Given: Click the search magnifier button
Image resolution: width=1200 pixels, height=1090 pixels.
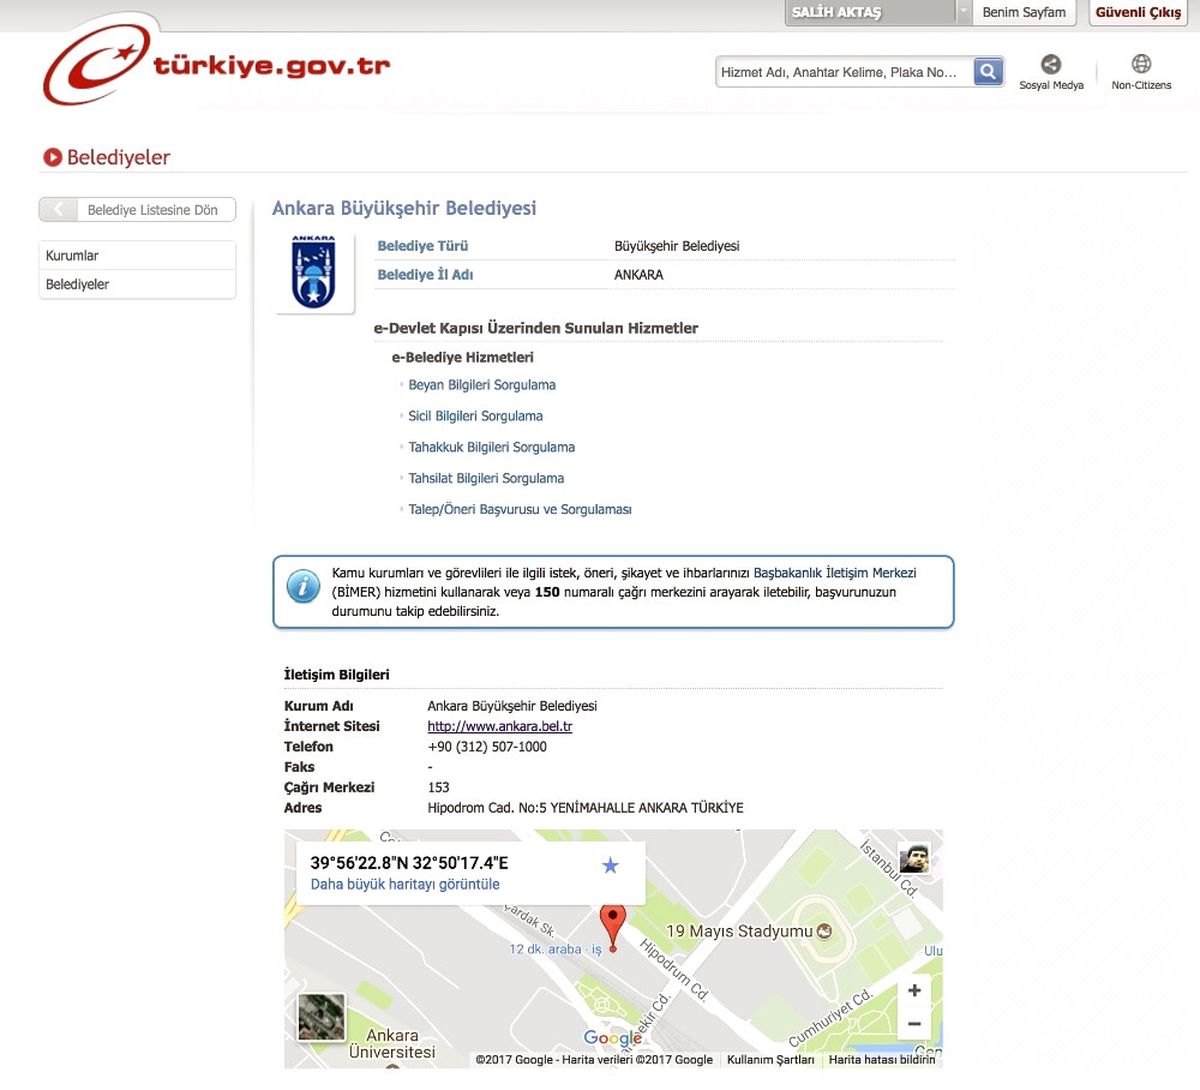Looking at the screenshot, I should pyautogui.click(x=988, y=72).
